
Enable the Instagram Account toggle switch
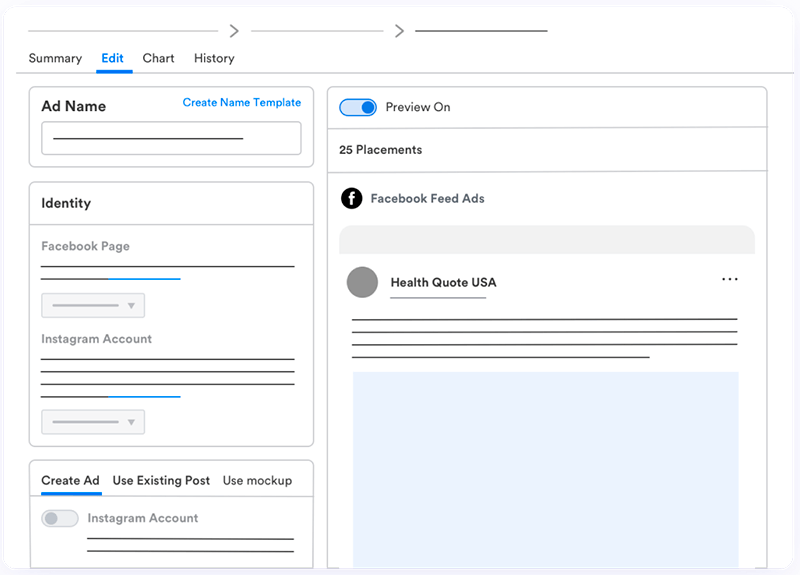[x=60, y=518]
